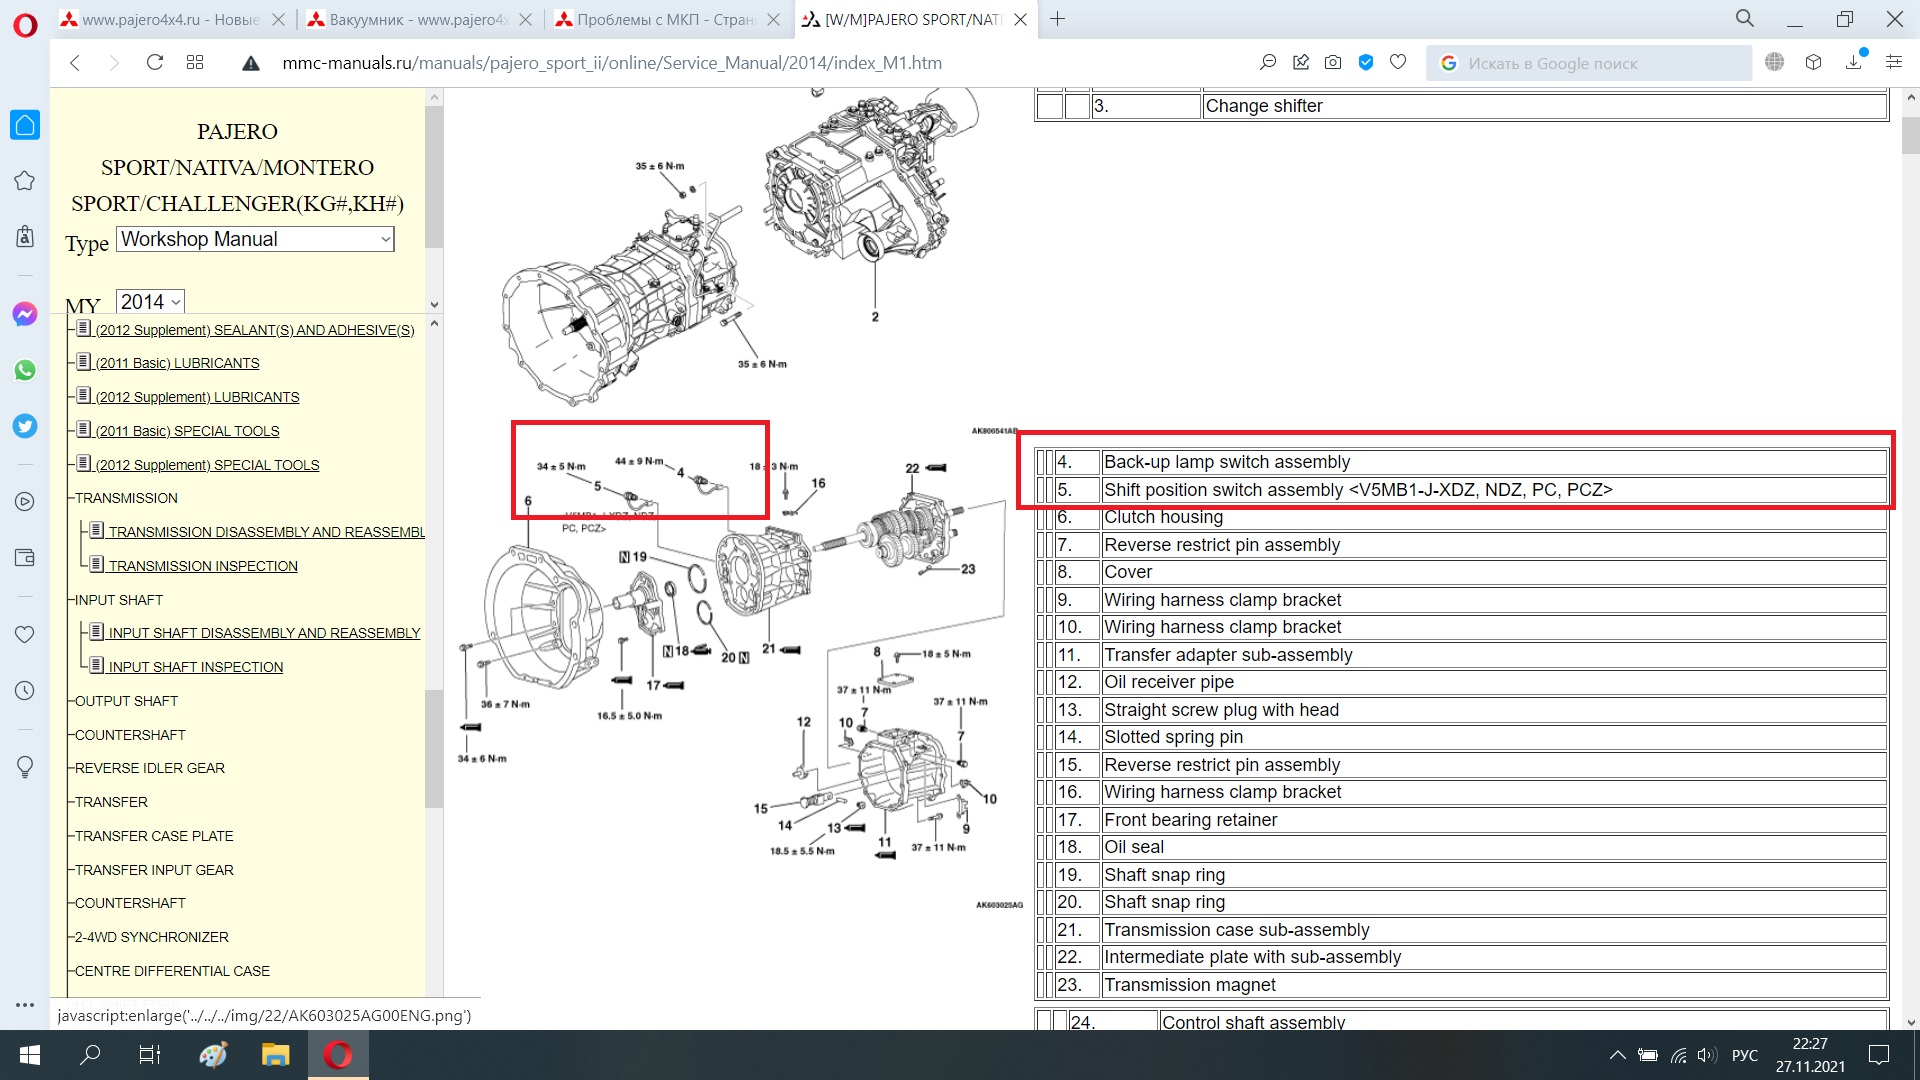The image size is (1920, 1080).
Task: Select the TRANSFER CASE PLATE tree node
Action: point(154,836)
